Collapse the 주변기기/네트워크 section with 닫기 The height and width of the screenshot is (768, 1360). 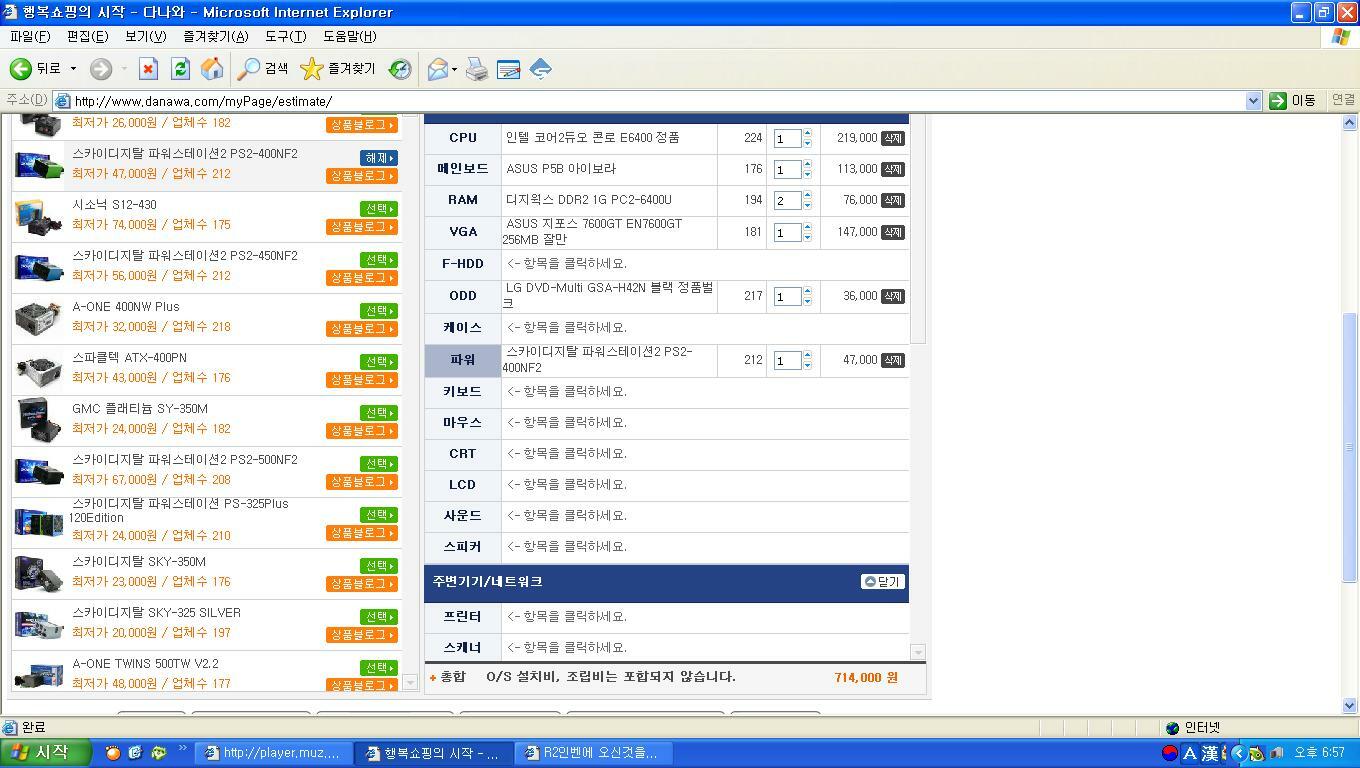pyautogui.click(x=882, y=582)
